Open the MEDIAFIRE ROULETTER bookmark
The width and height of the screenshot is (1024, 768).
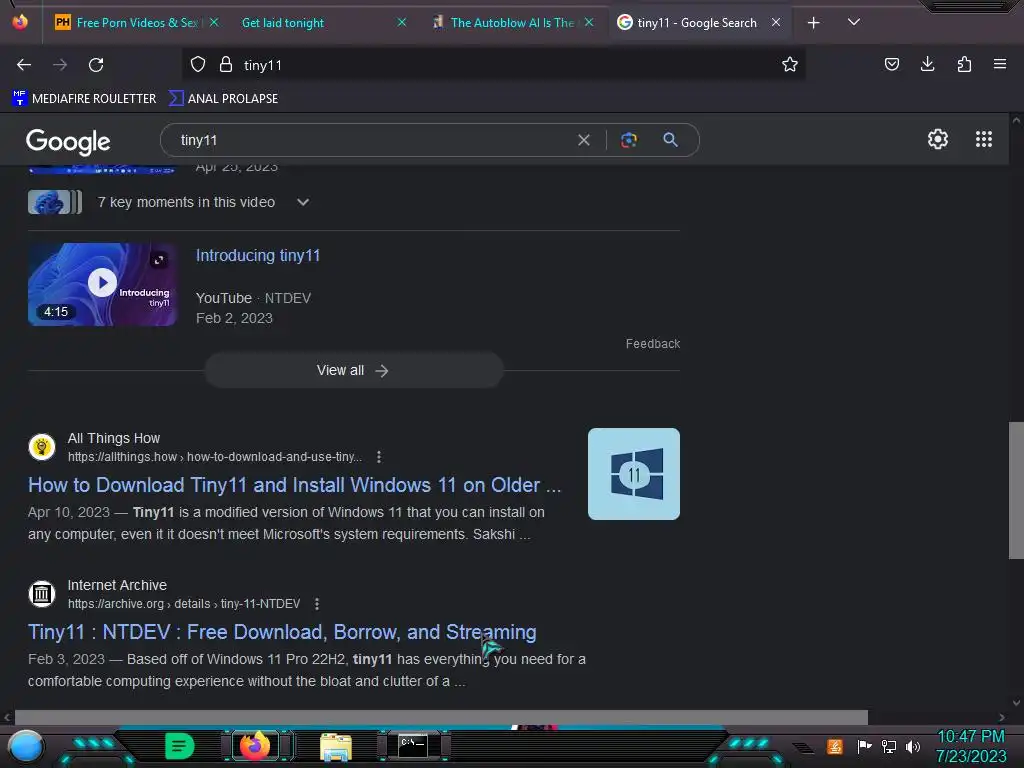(84, 99)
